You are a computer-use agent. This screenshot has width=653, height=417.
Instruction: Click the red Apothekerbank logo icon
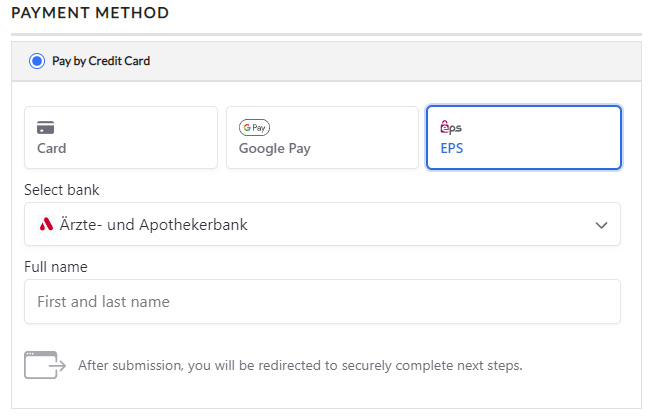pyautogui.click(x=45, y=225)
